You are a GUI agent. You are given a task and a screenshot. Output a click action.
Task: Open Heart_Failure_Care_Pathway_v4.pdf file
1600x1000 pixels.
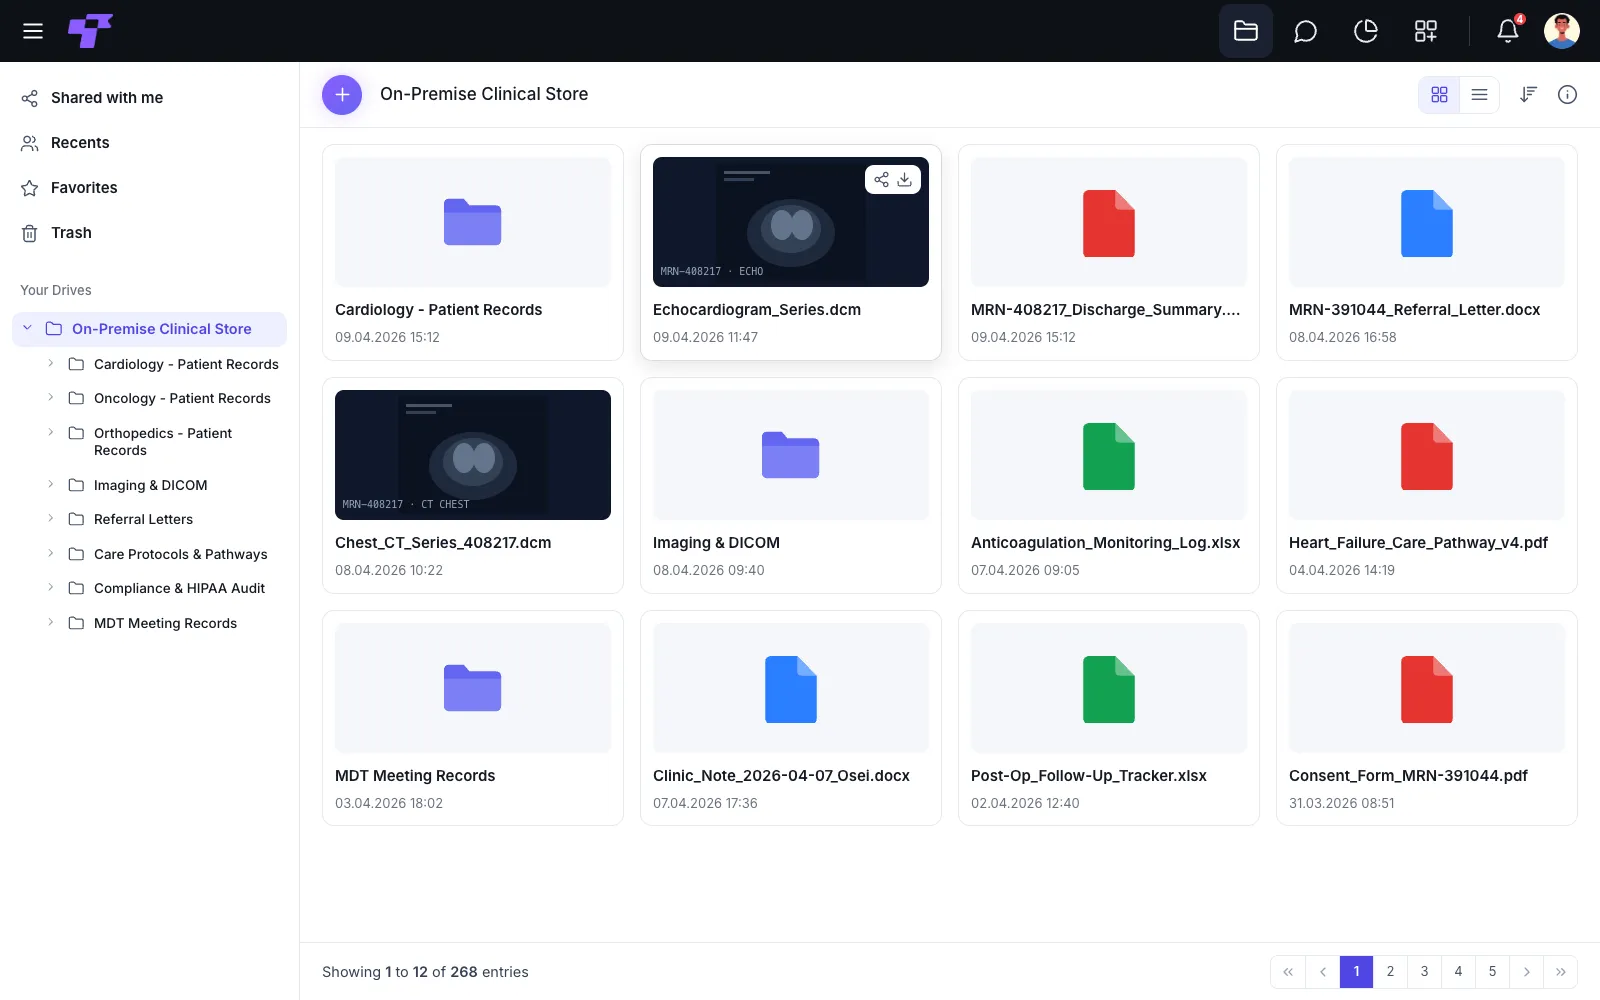click(x=1427, y=486)
